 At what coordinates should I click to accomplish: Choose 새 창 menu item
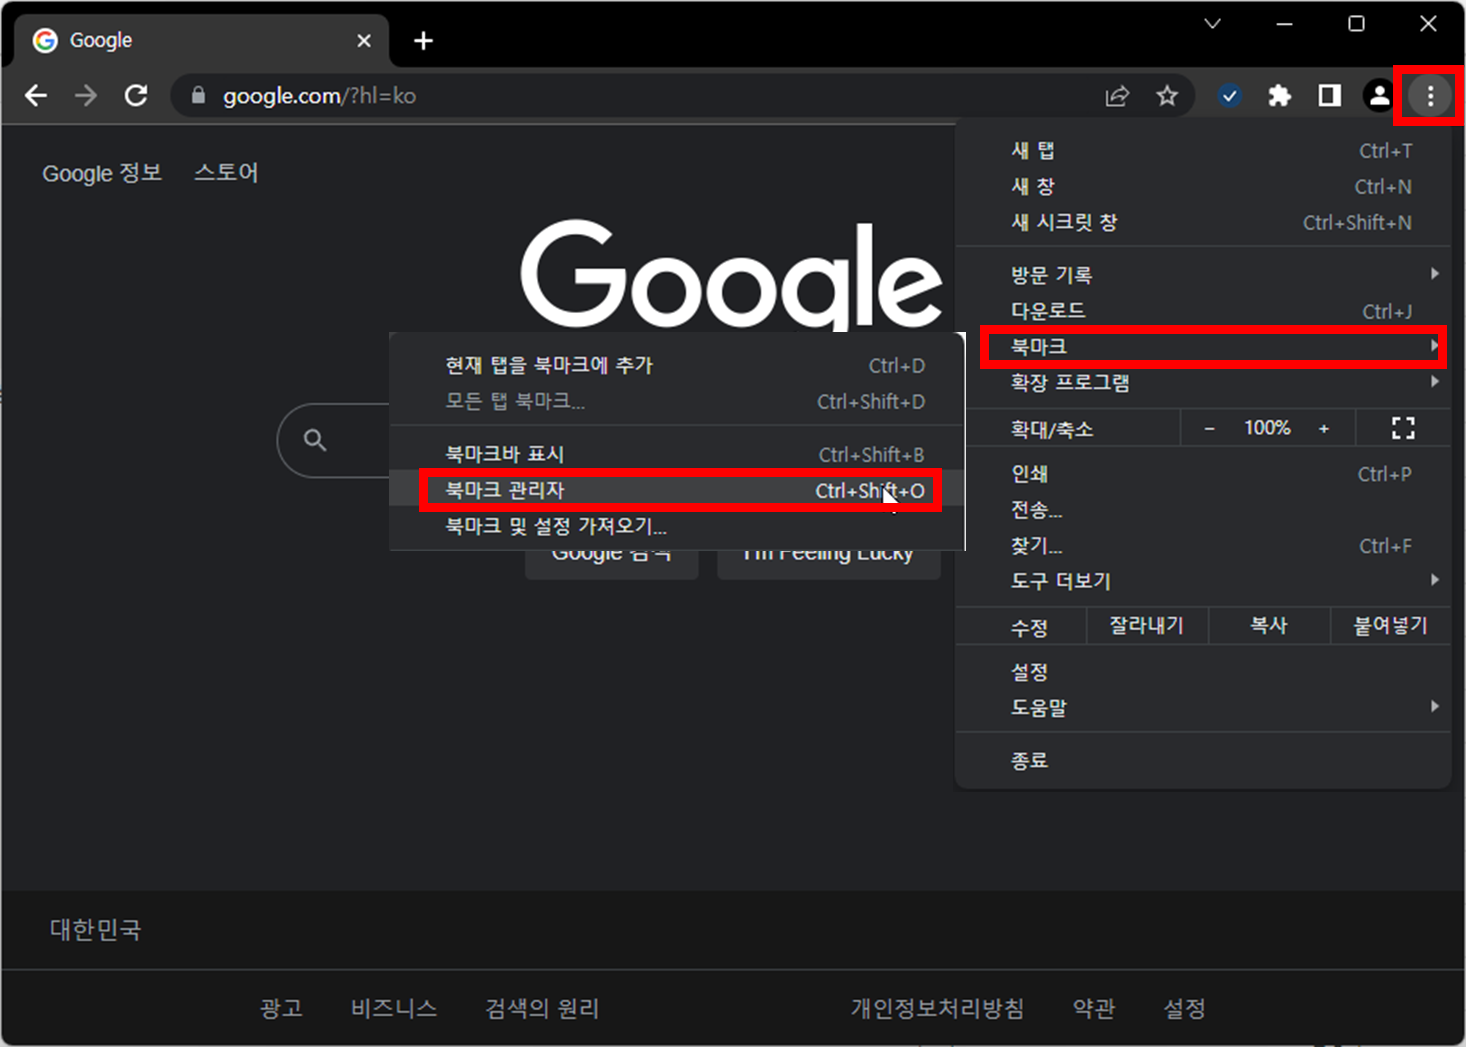tap(1204, 187)
